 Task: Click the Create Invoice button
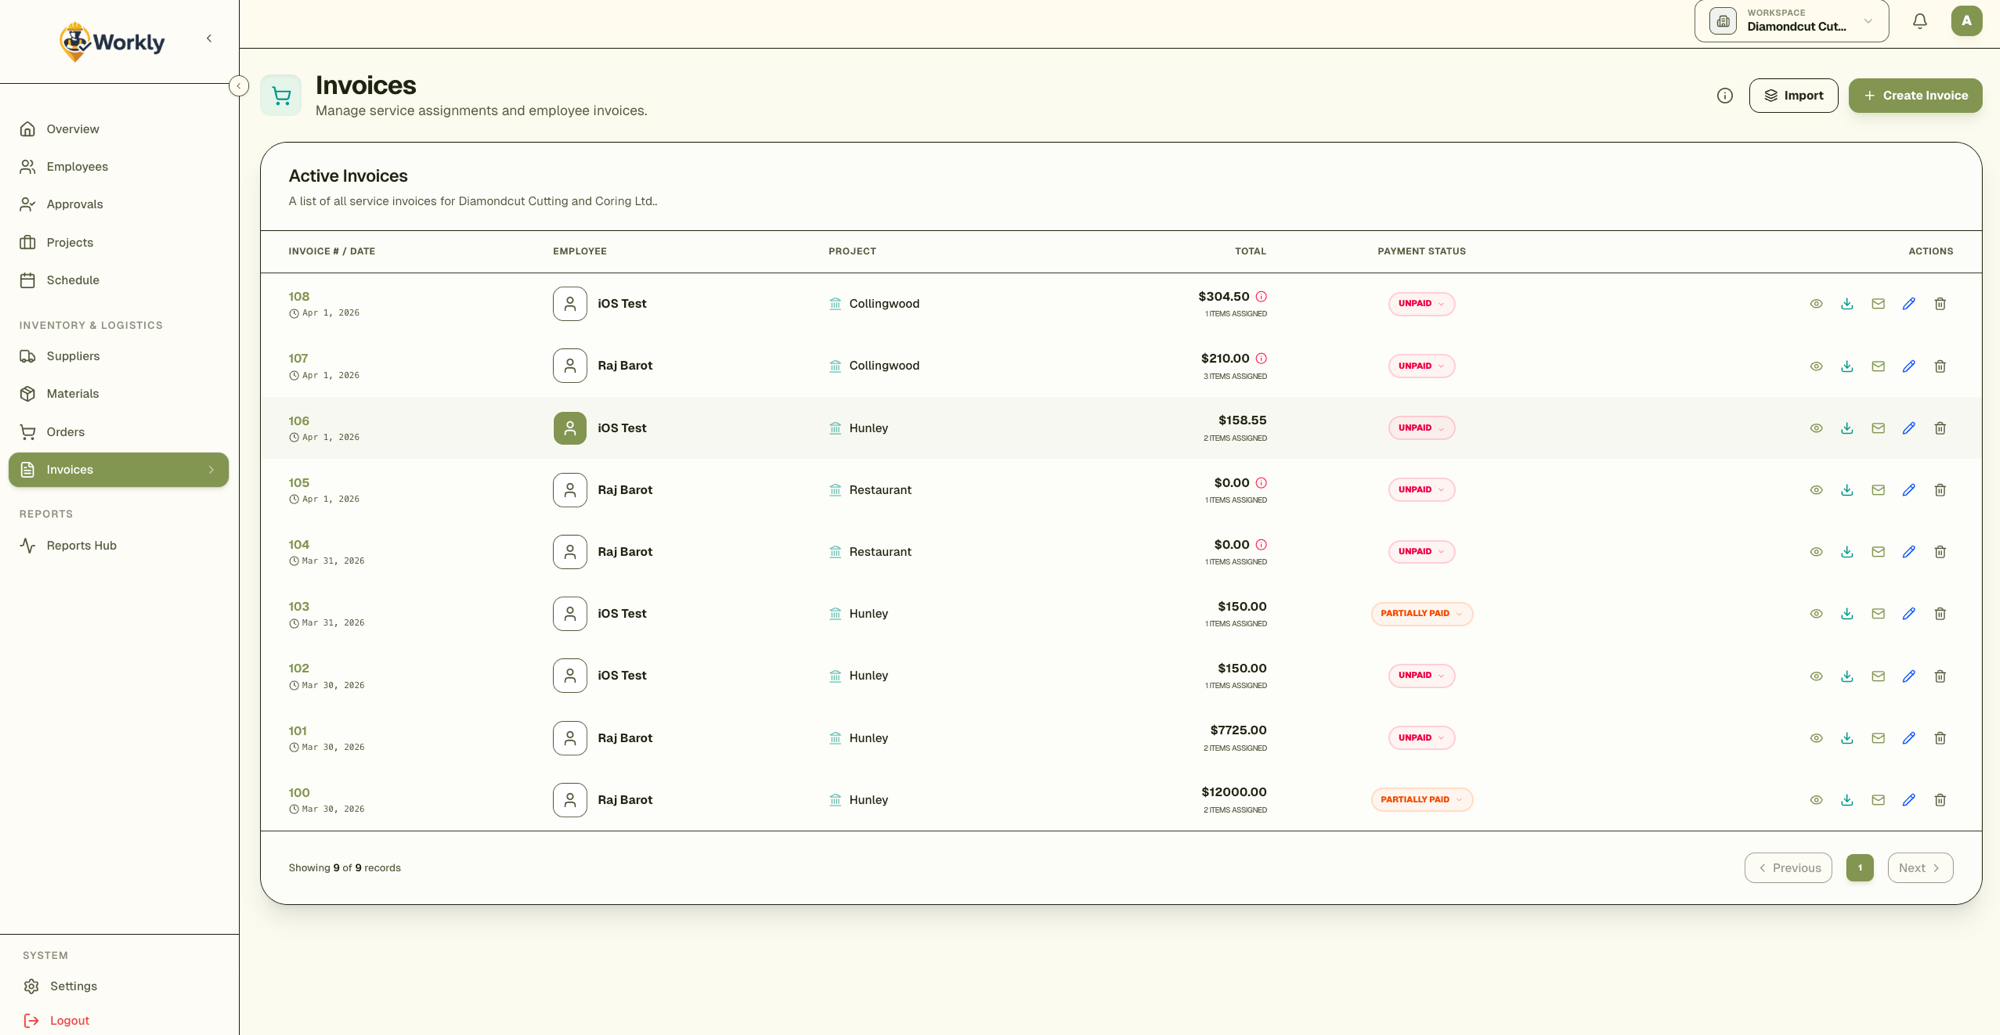click(1915, 95)
